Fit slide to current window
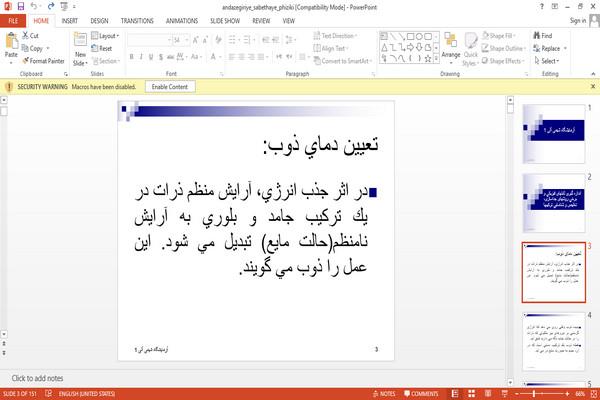This screenshot has width=600, height=400. (x=594, y=393)
